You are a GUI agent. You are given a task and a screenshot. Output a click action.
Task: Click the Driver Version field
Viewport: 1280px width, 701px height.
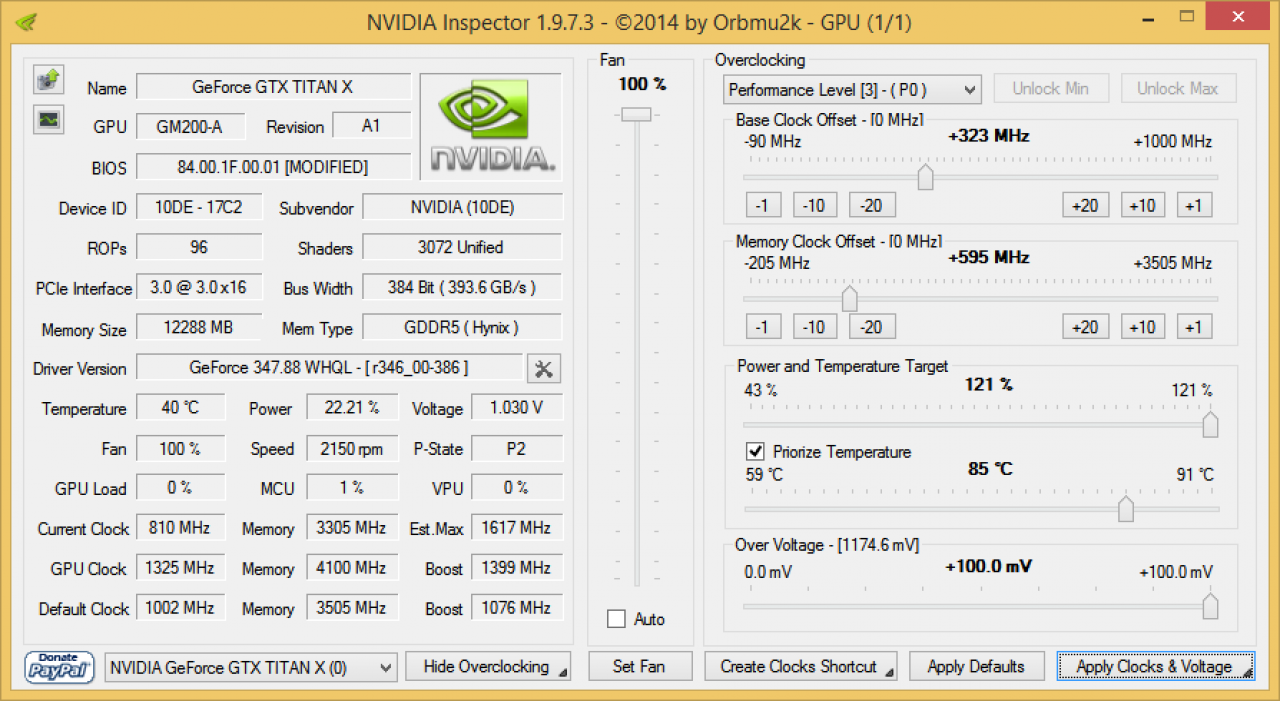coord(329,368)
